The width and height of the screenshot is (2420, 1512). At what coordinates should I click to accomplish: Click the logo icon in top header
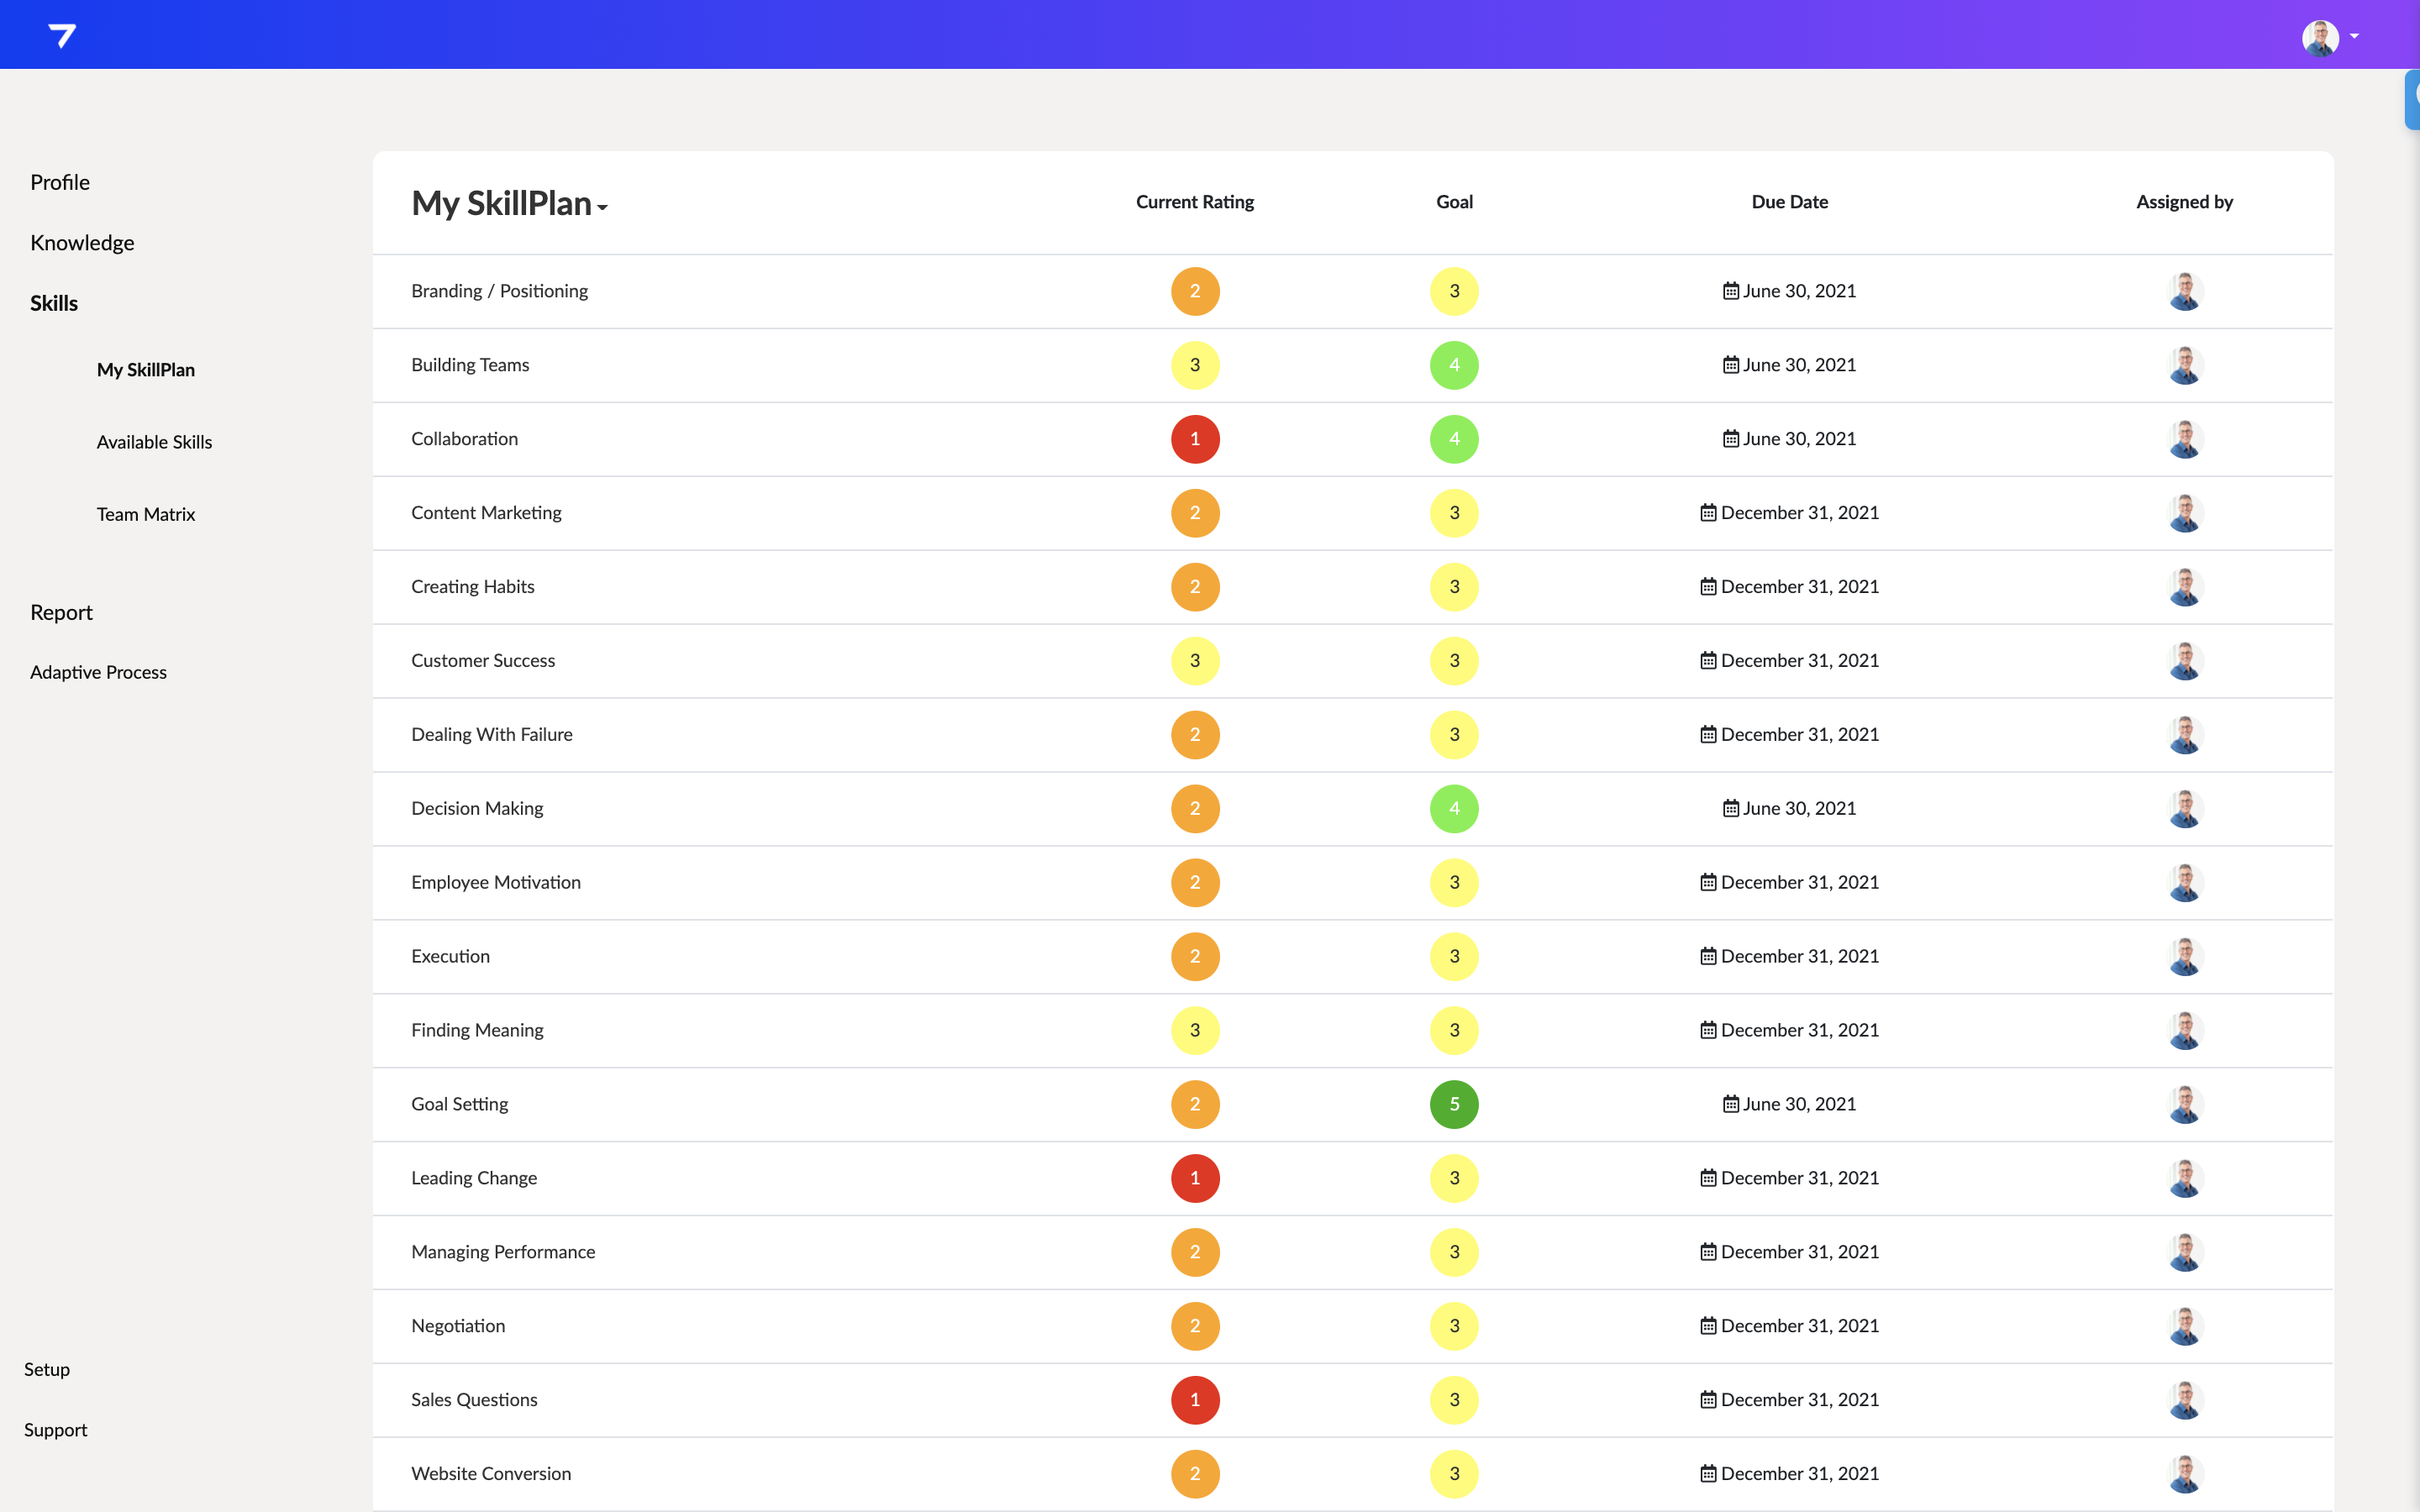coord(62,36)
